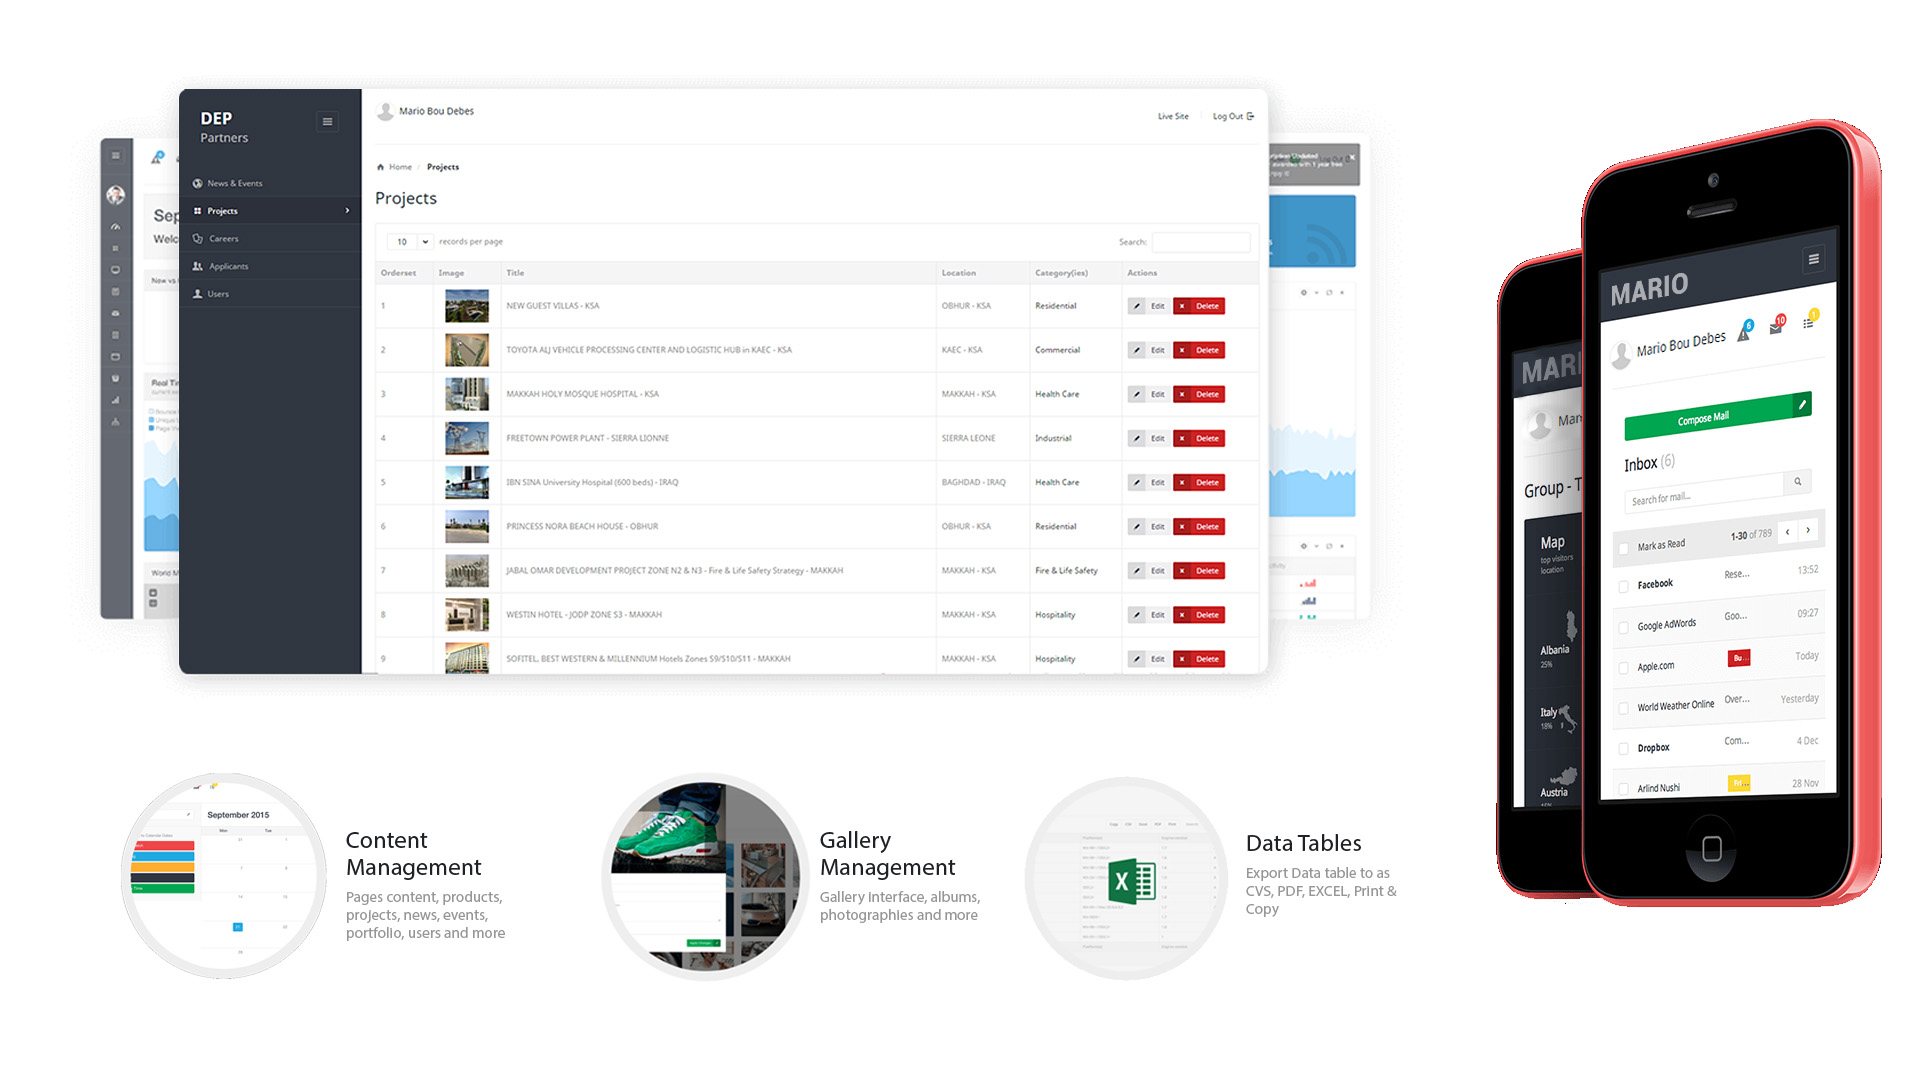This screenshot has width=1920, height=1080.
Task: Tap the phone's hamburger menu icon
Action: tap(1813, 259)
